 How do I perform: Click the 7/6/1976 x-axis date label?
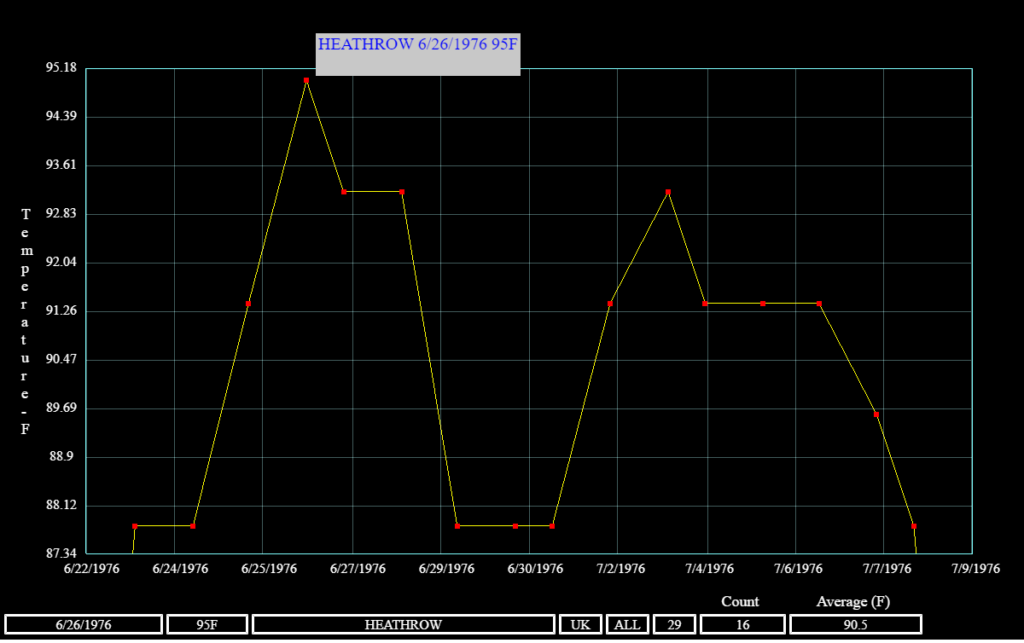[x=798, y=569]
